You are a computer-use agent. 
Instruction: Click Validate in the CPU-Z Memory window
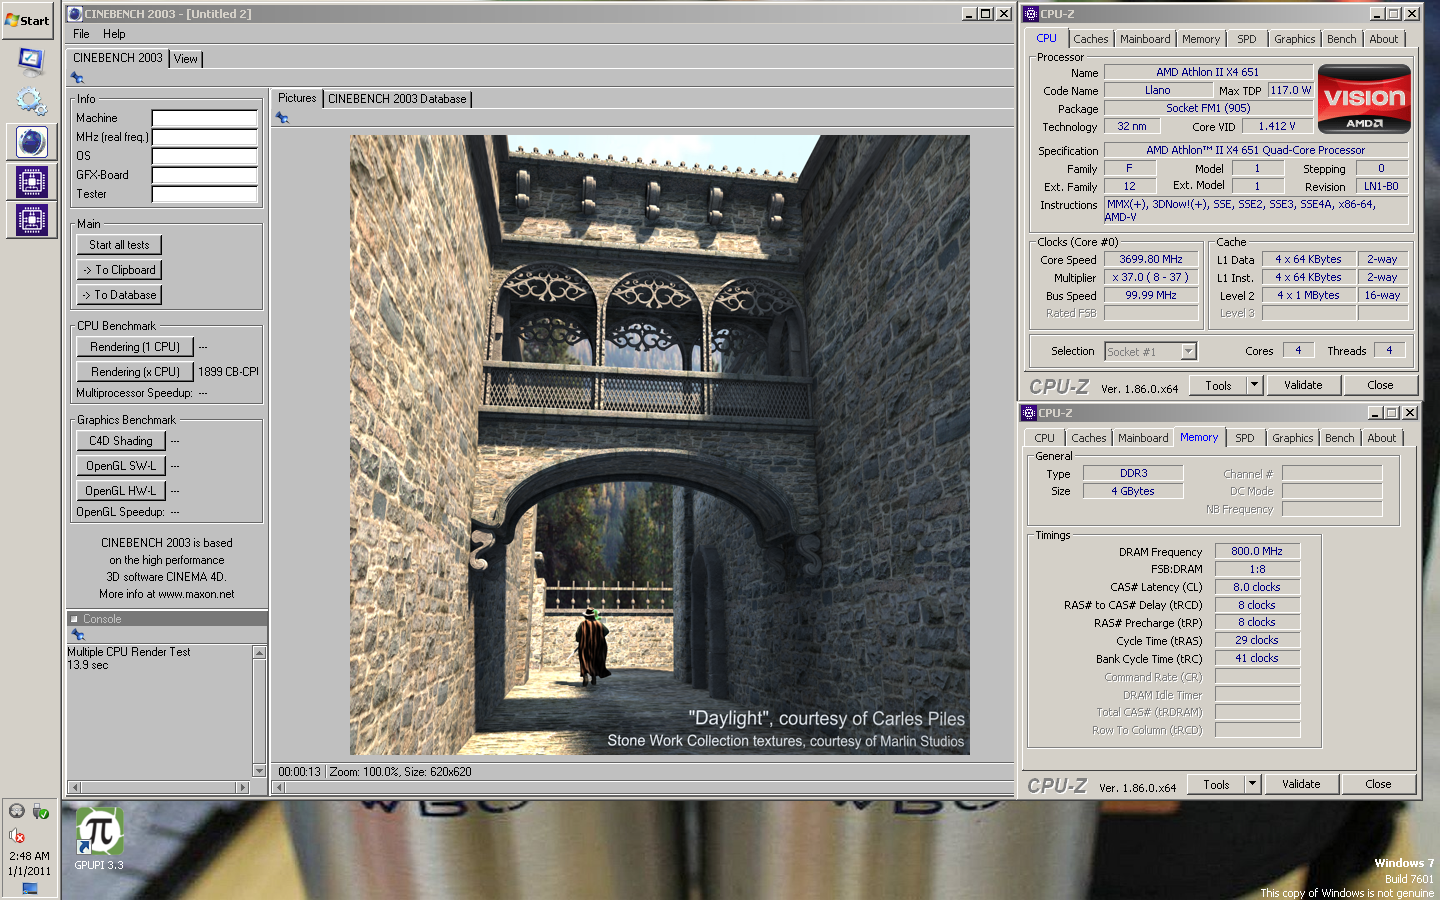point(1301,784)
